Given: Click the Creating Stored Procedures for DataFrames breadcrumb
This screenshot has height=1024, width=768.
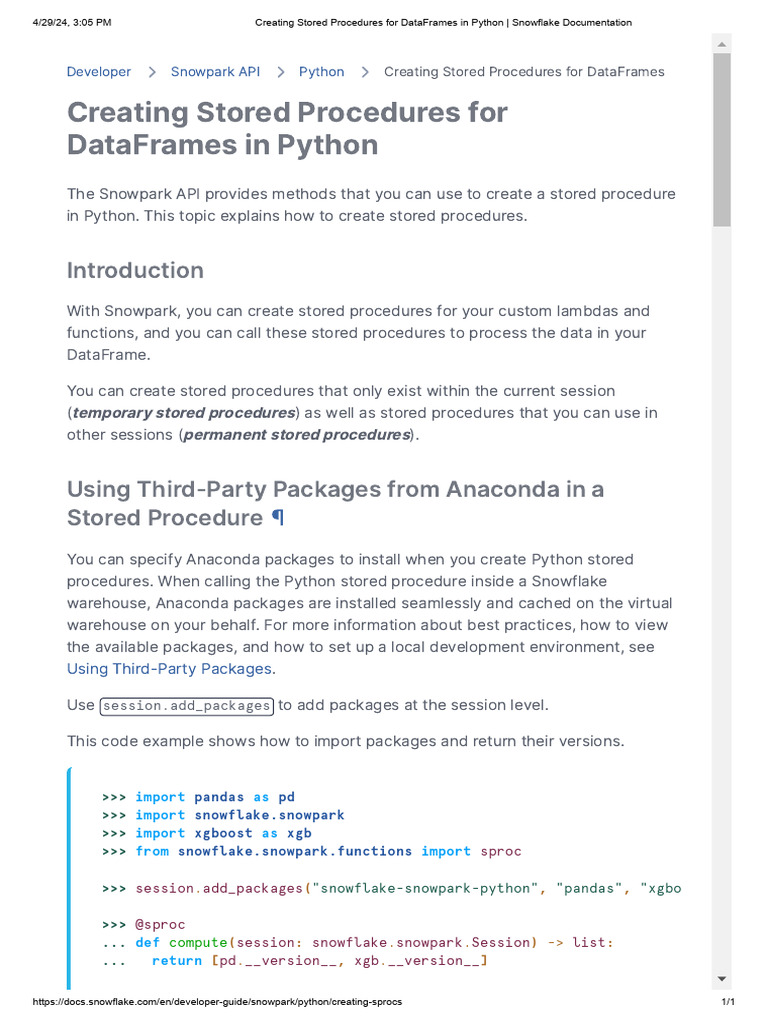Looking at the screenshot, I should [524, 72].
